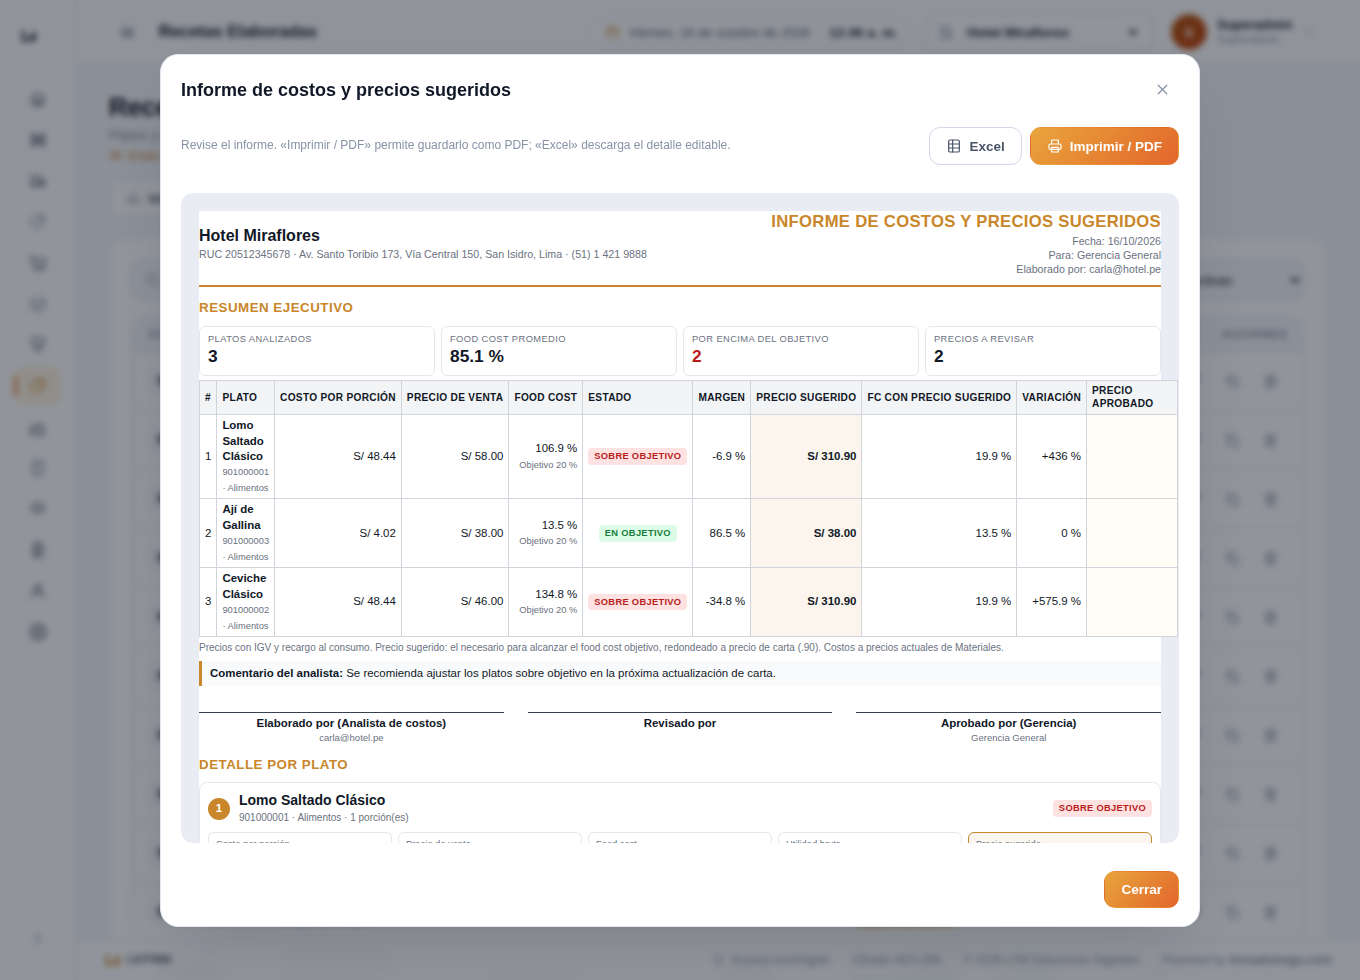Select the Ají de Gallina name in the table

[241, 517]
